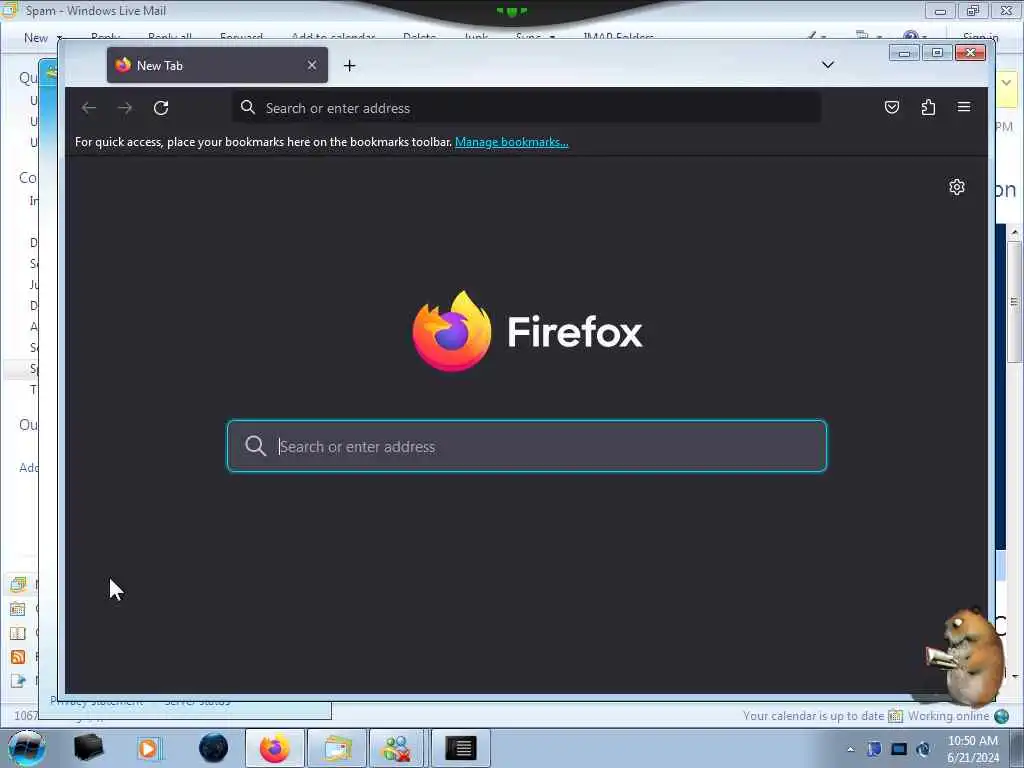Open taskbar clock showing 10:50 AM

coord(972,749)
